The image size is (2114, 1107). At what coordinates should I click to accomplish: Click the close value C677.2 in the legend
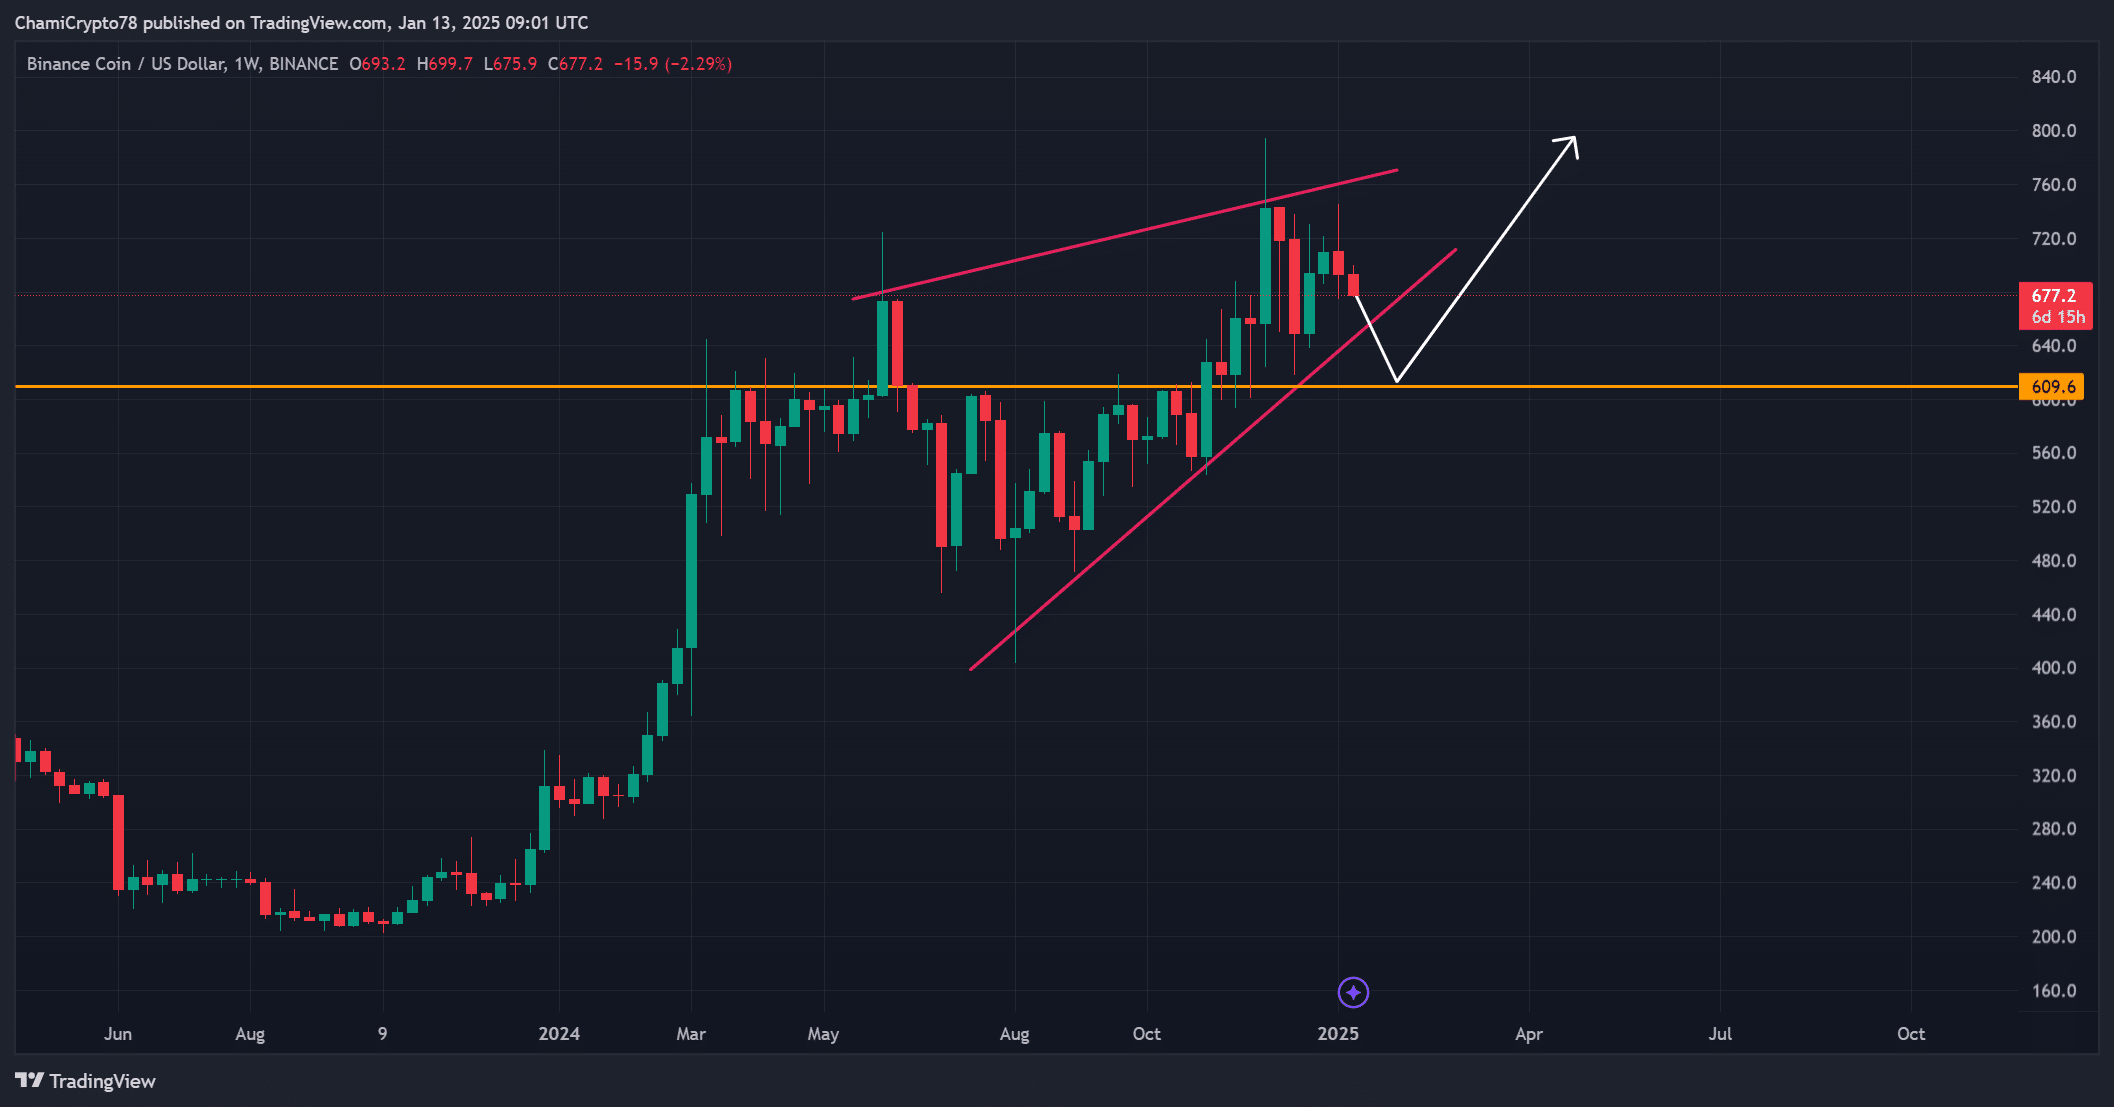click(575, 64)
